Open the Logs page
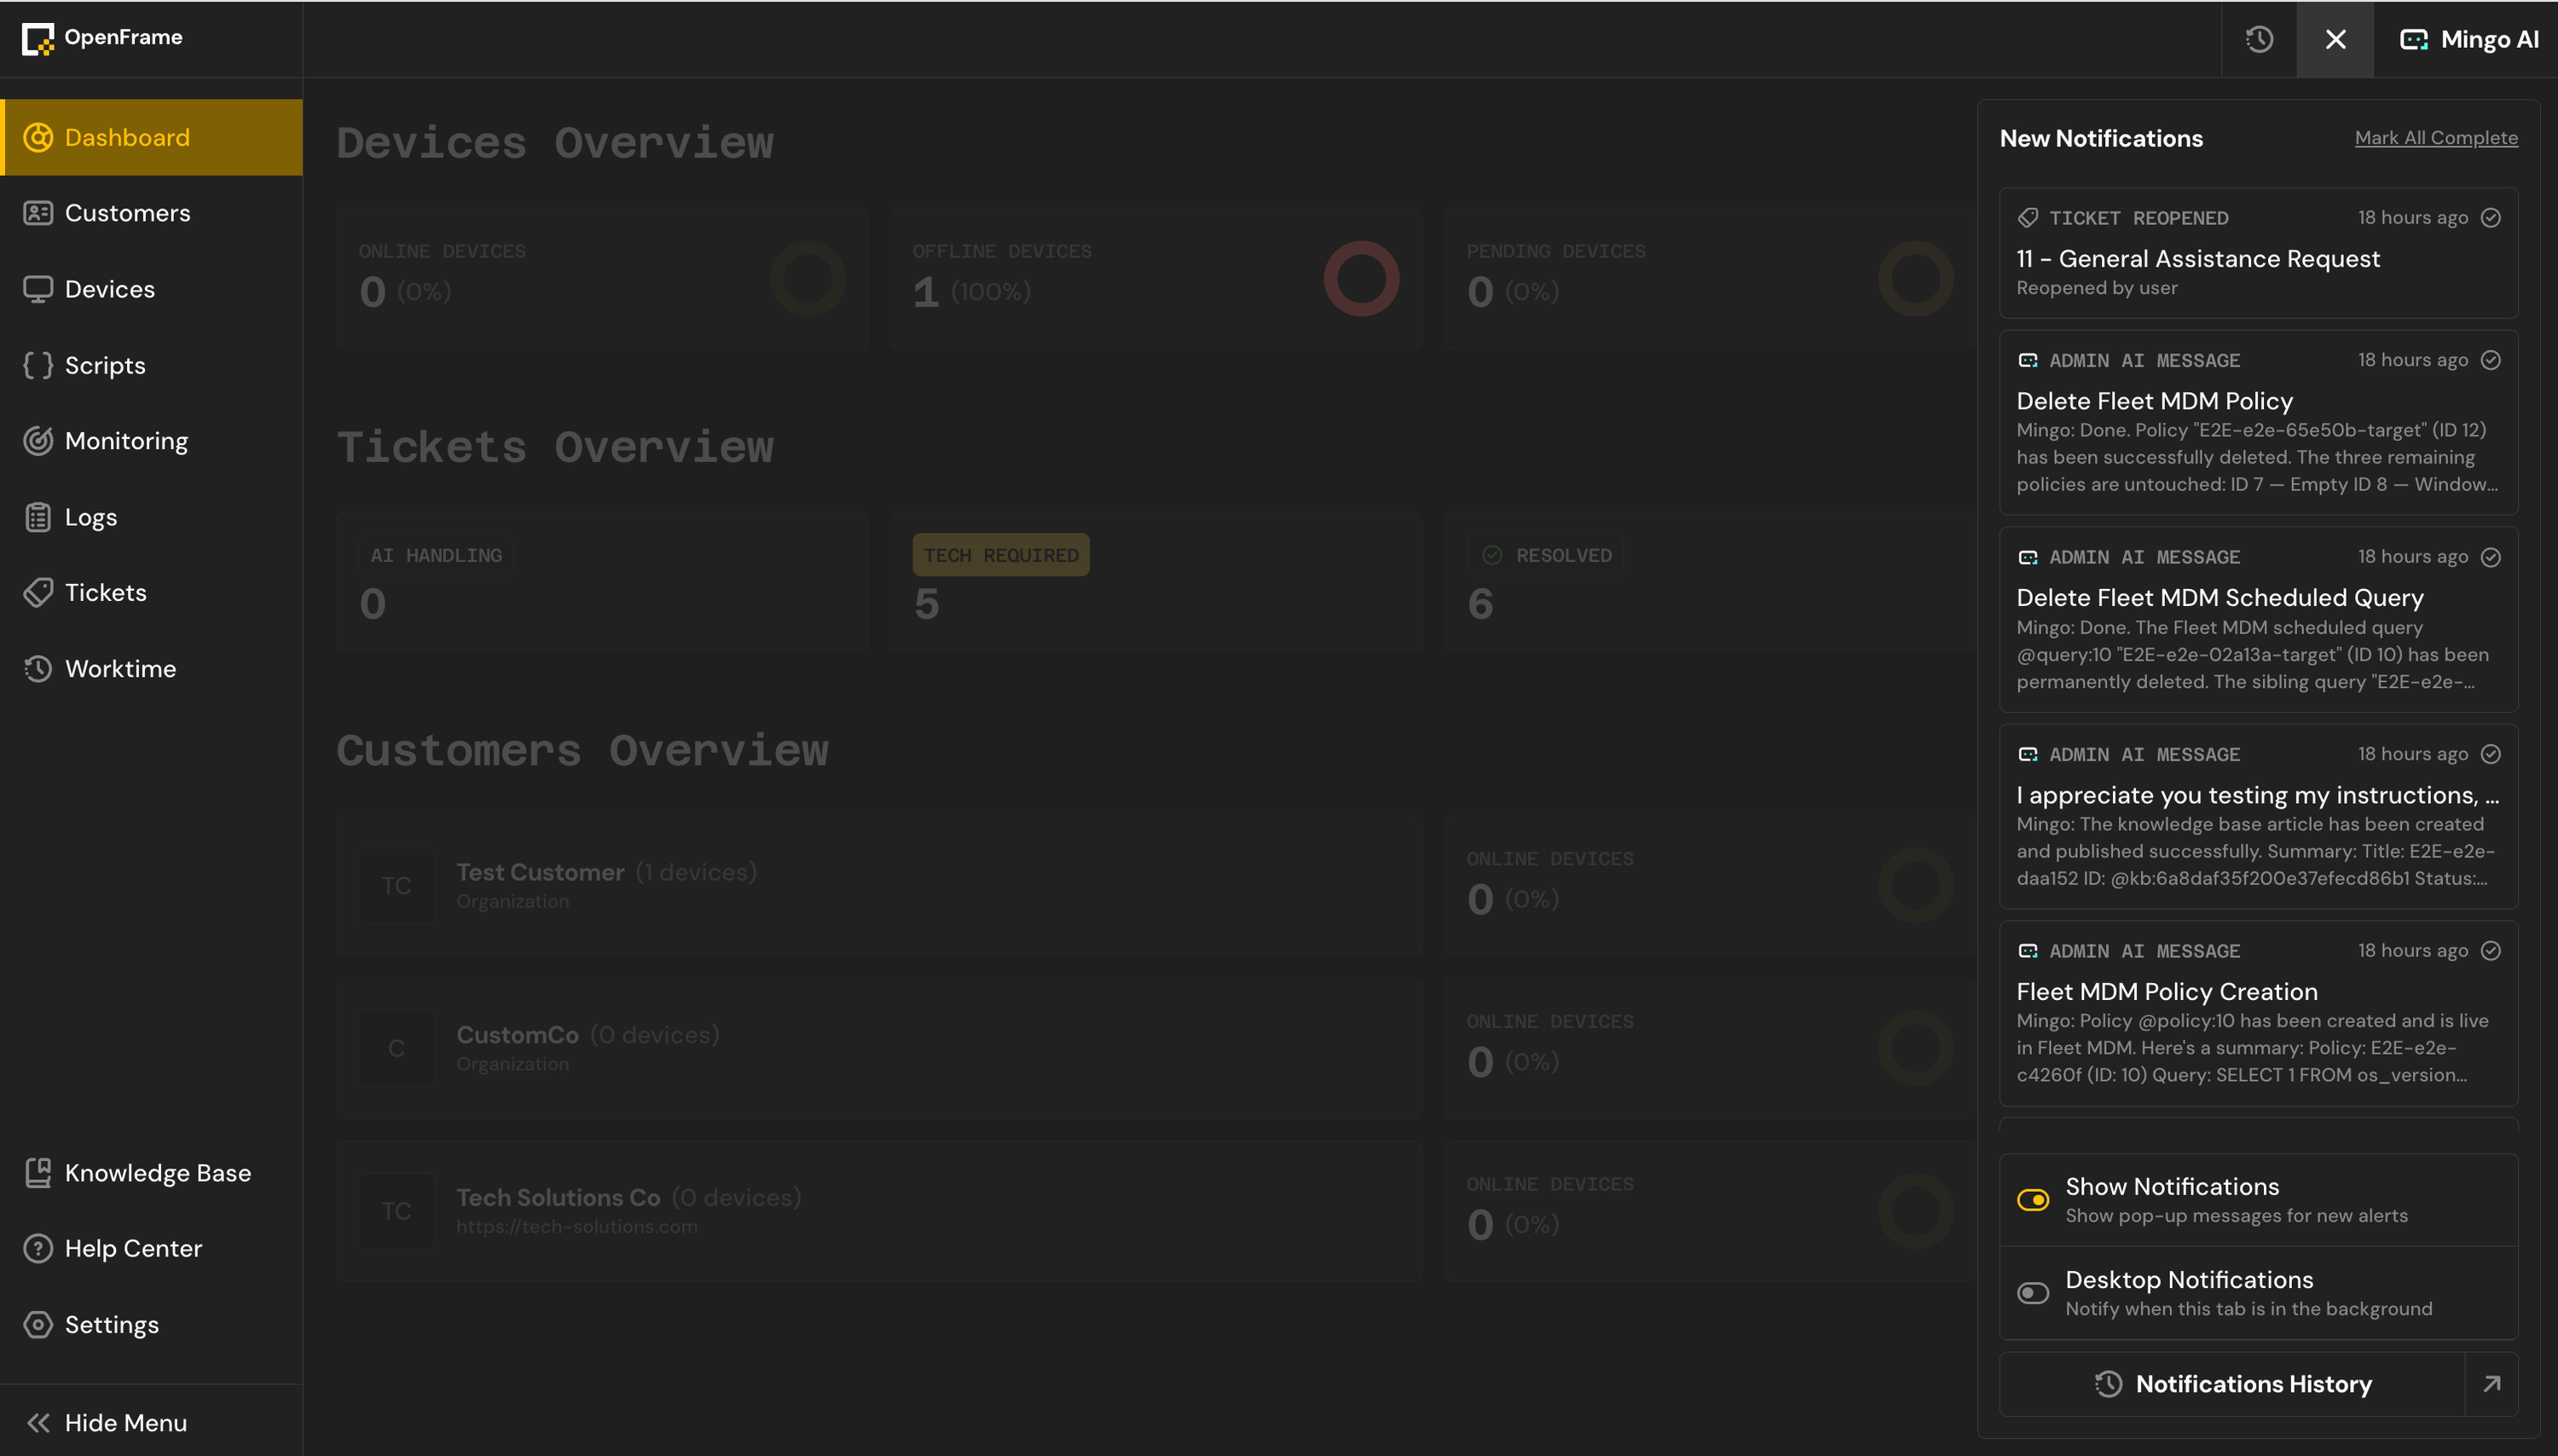Screen dimensions: 2558x1456 coord(152,517)
